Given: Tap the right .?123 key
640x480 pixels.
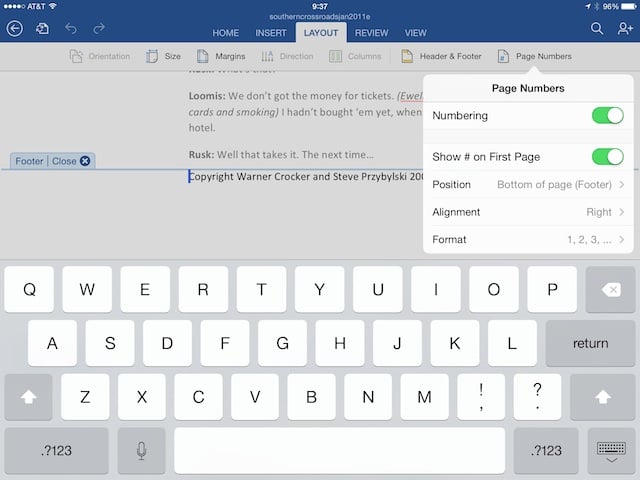Looking at the screenshot, I should (x=546, y=451).
